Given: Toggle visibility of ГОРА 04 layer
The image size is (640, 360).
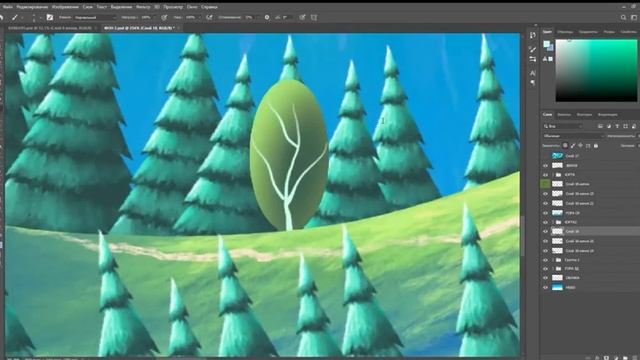Looking at the screenshot, I should pyautogui.click(x=545, y=213).
